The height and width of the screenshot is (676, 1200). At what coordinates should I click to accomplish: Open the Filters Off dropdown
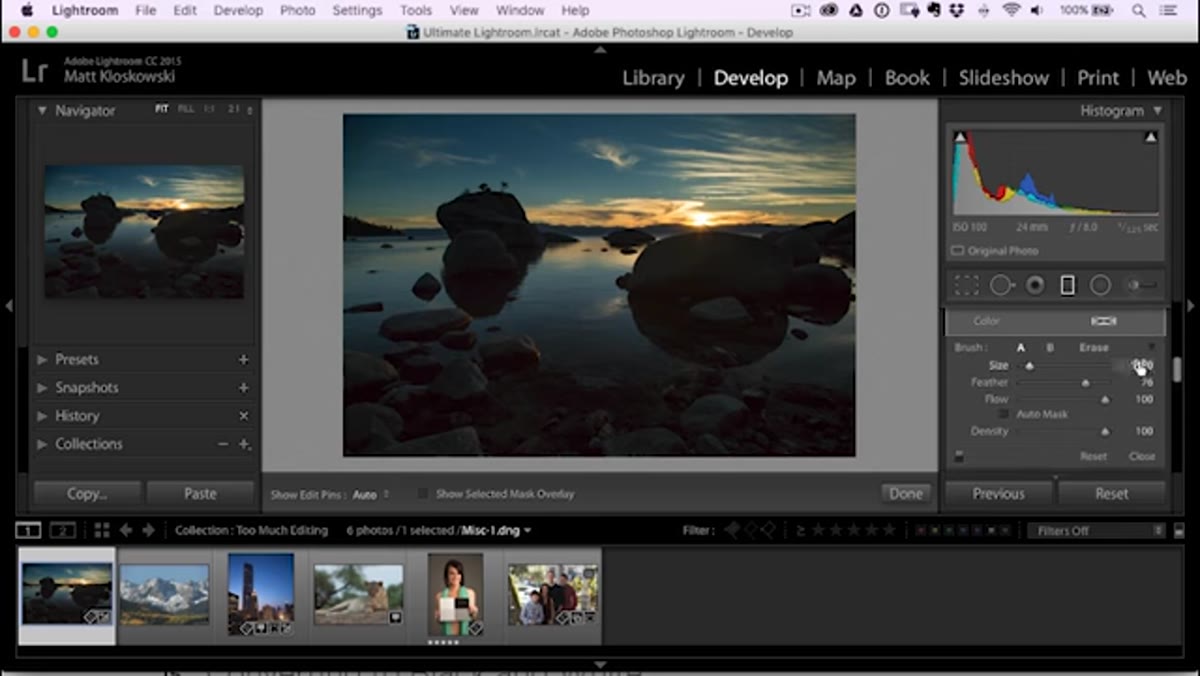[x=1096, y=531]
